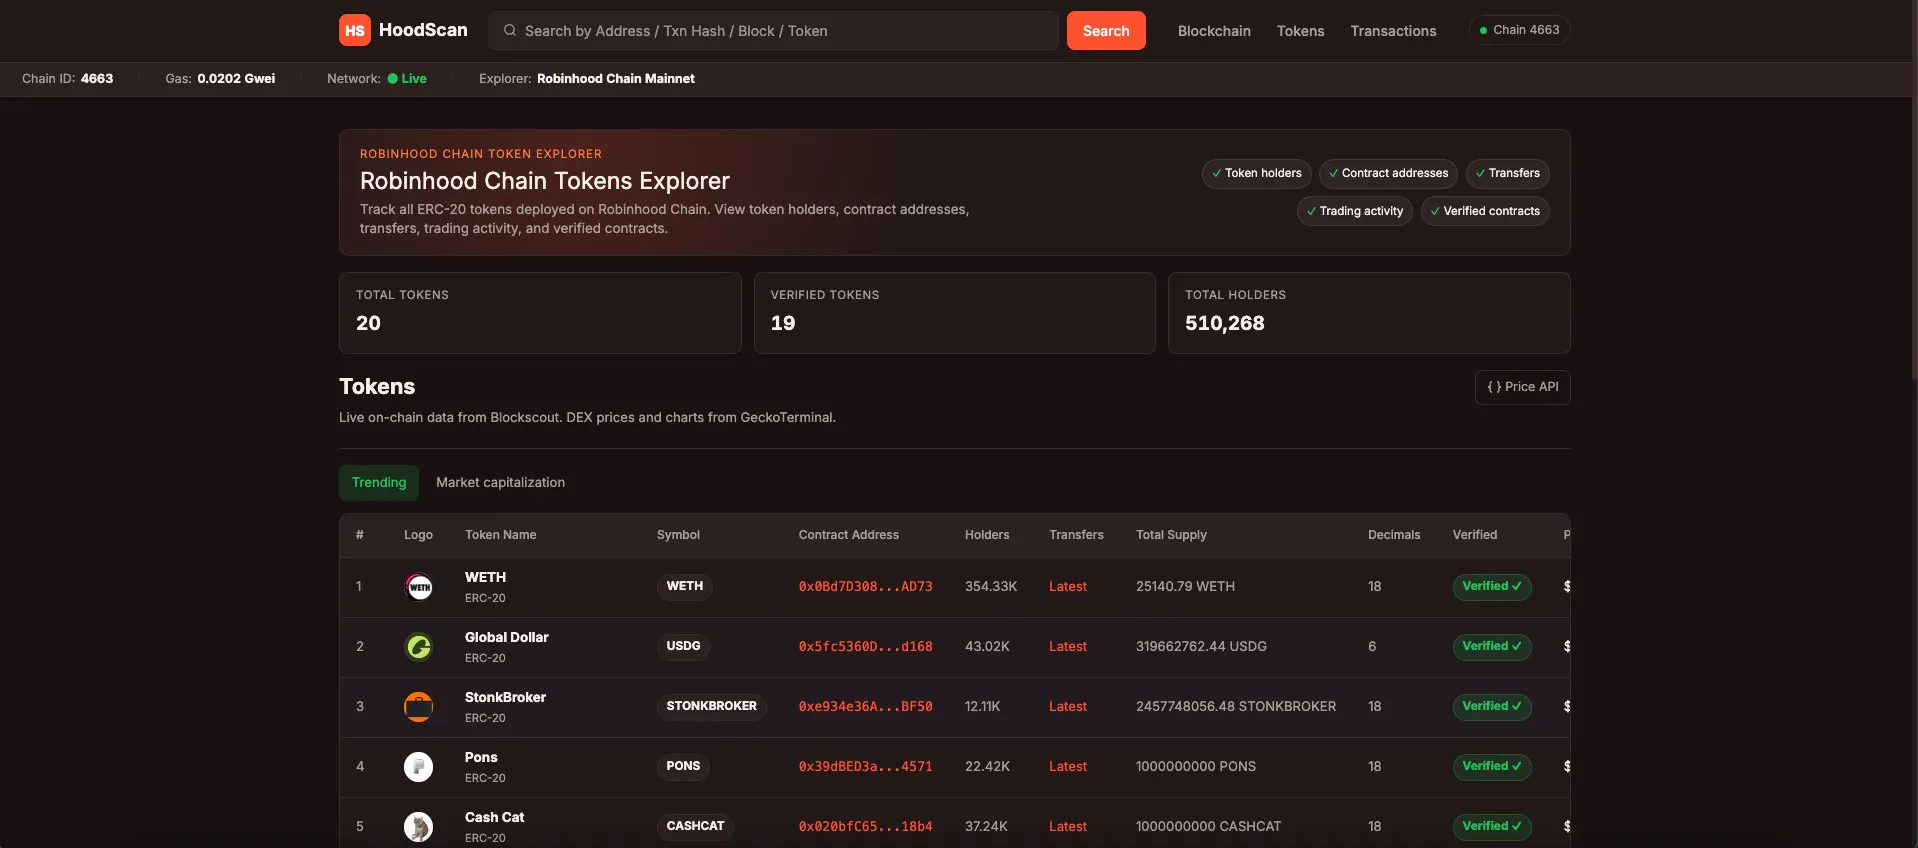Click the green Live network status
The image size is (1918, 848).
(407, 79)
